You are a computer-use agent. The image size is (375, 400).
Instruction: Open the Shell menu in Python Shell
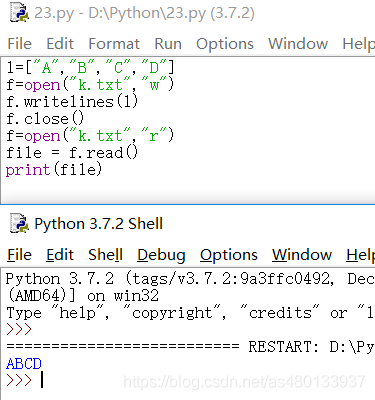pyautogui.click(x=106, y=255)
